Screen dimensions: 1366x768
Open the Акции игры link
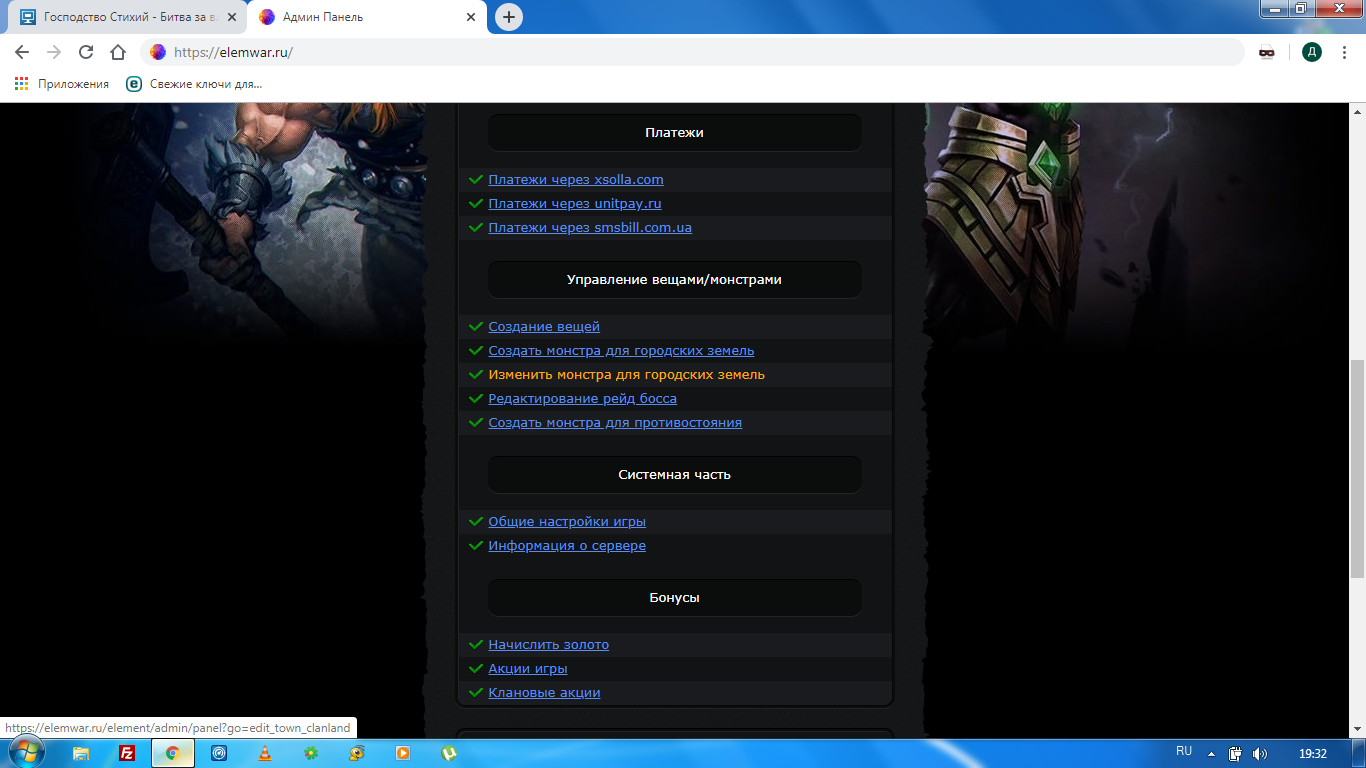[x=528, y=669]
